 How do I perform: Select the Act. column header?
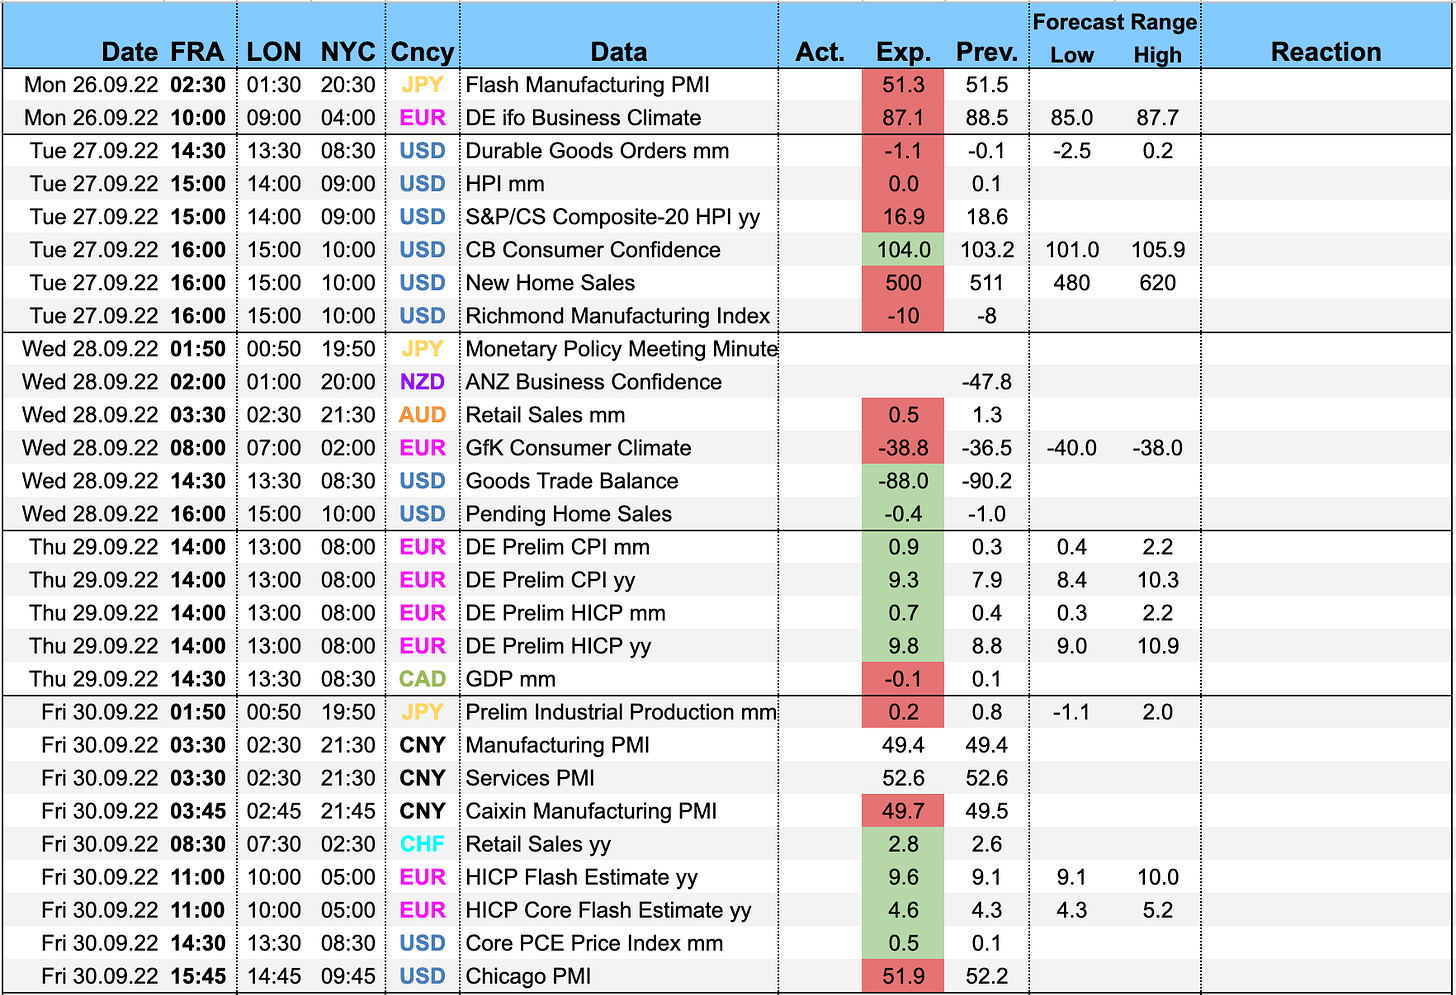[x=820, y=52]
